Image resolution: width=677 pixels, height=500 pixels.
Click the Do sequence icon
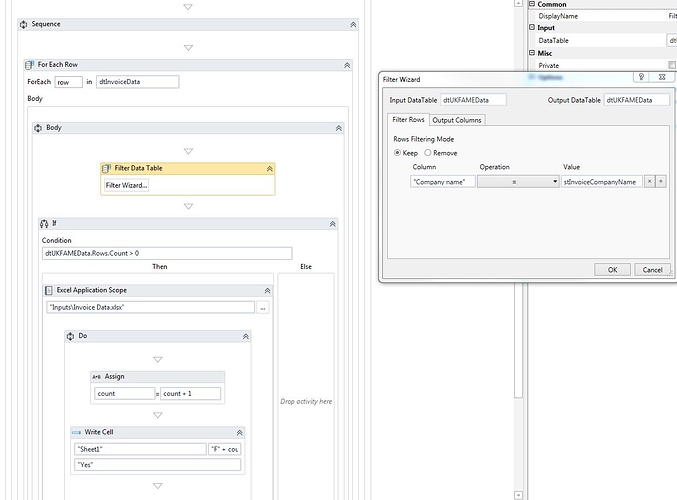pyautogui.click(x=70, y=336)
